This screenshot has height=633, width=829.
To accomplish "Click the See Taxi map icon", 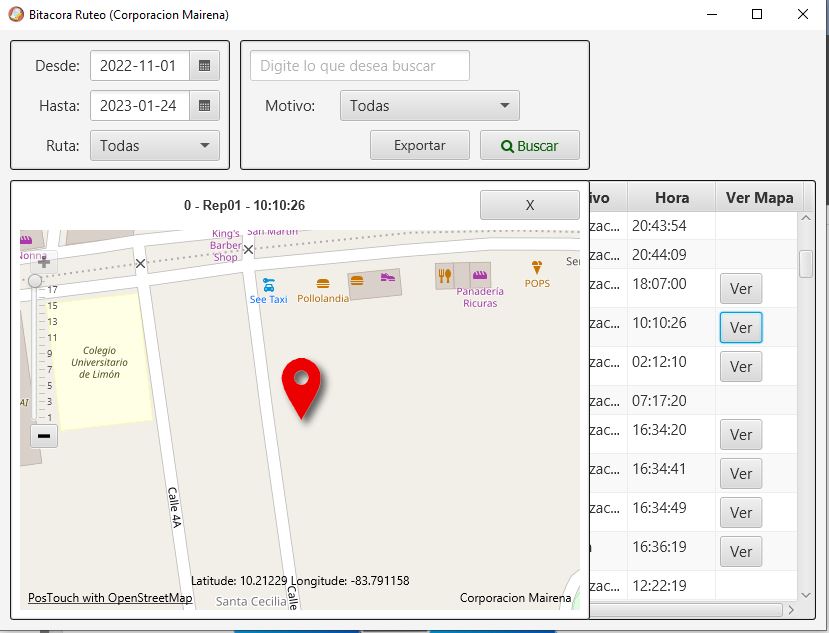I will coord(268,285).
